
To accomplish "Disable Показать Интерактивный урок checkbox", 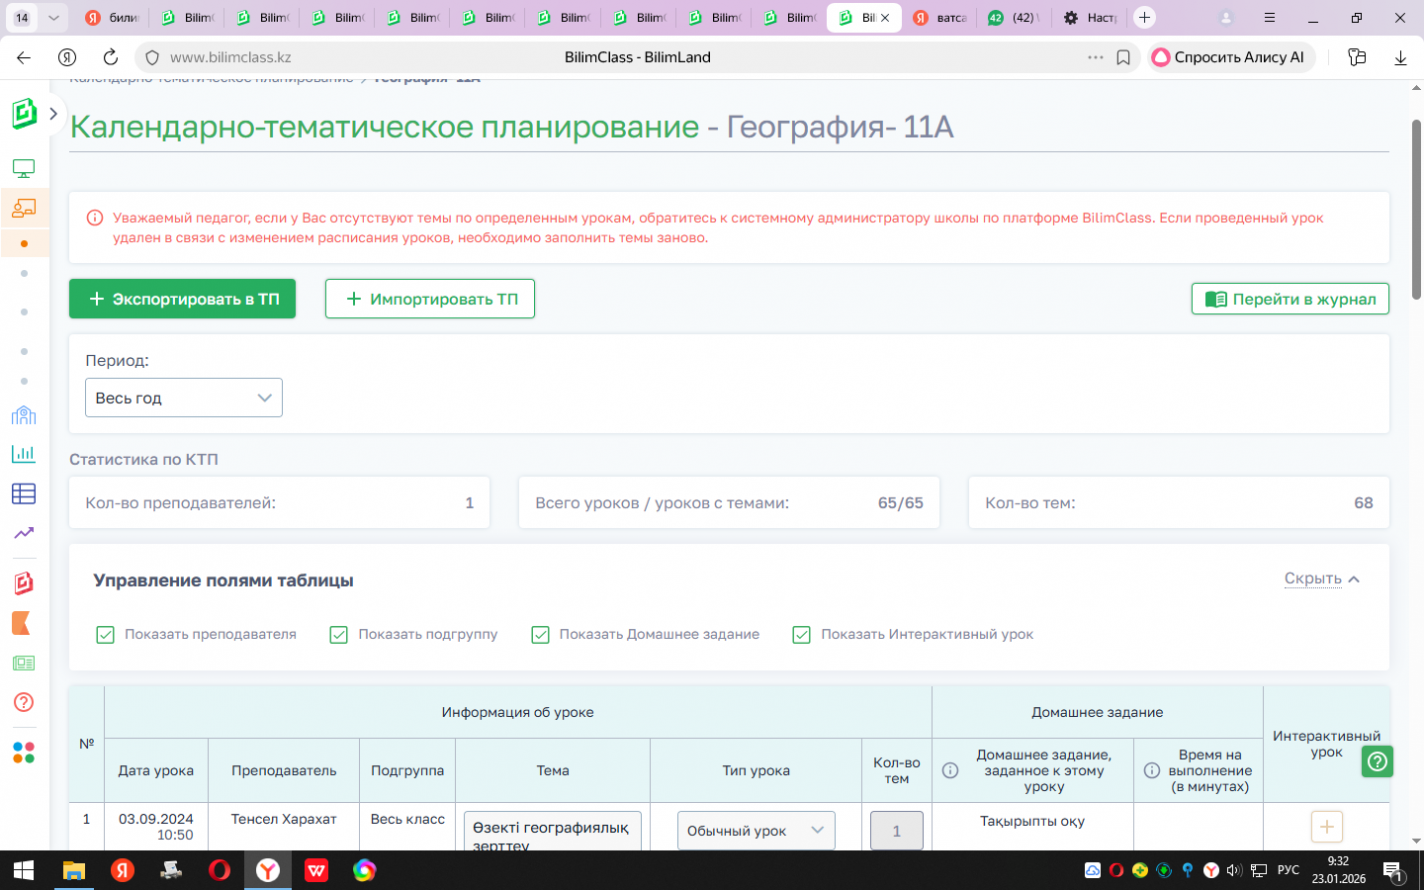I will pyautogui.click(x=801, y=635).
